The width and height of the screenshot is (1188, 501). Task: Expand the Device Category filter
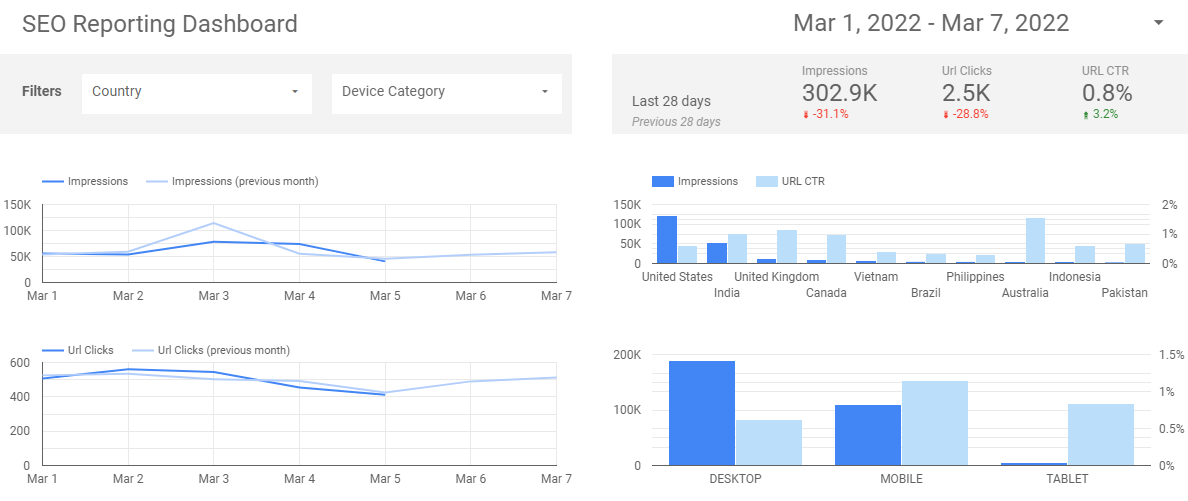click(x=446, y=92)
